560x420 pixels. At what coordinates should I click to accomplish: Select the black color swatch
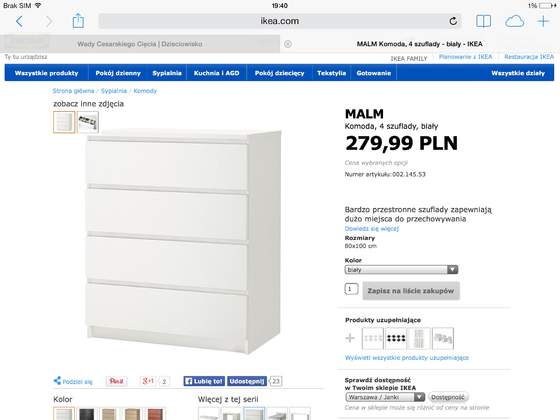click(86, 414)
